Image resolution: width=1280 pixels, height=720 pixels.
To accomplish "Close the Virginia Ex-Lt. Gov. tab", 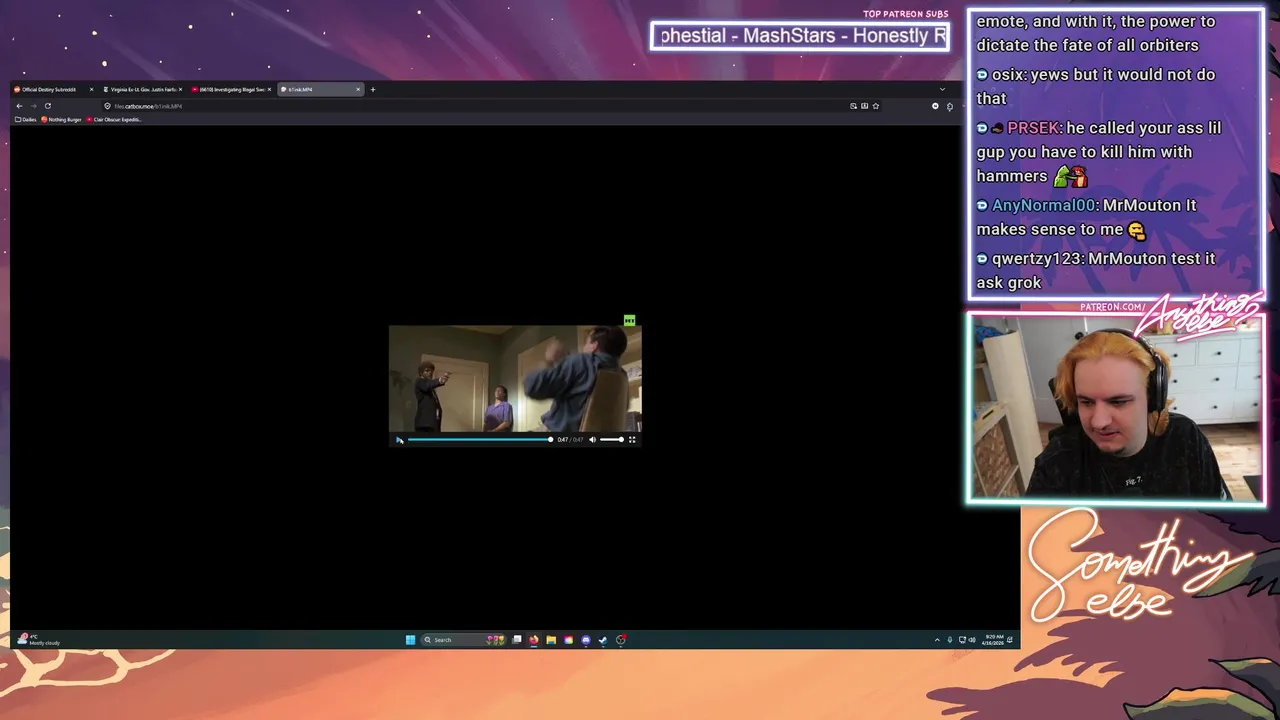I will 180,89.
